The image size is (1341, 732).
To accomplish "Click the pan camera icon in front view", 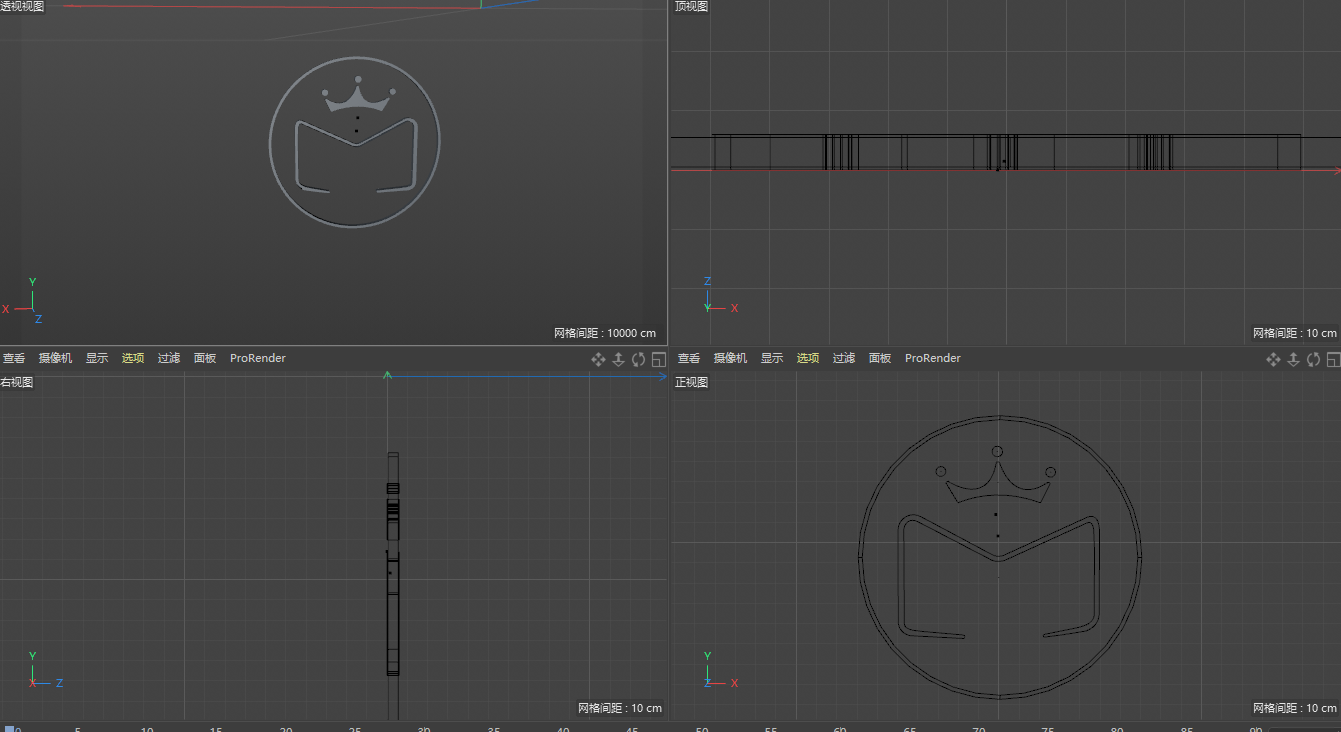I will (x=1273, y=359).
